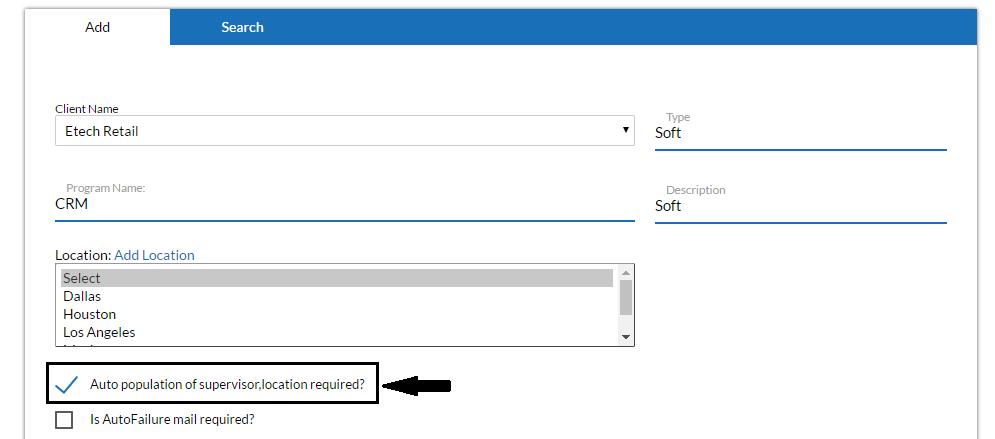The image size is (995, 439).
Task: Click the Client Name dropdown arrow
Action: (626, 129)
